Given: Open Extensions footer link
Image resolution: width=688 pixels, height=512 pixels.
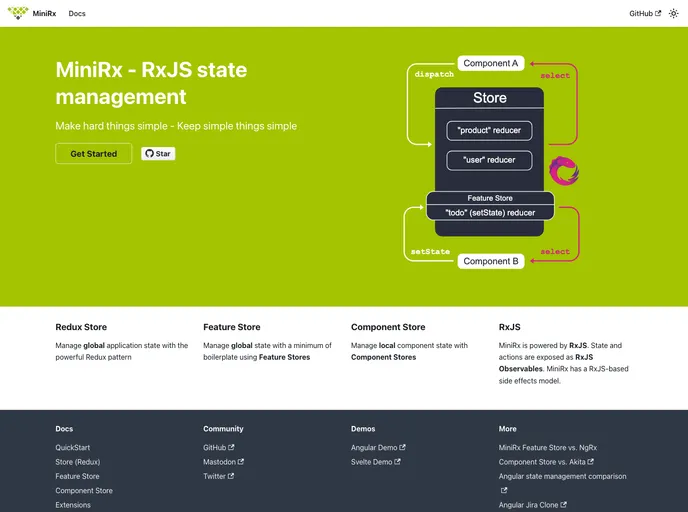Looking at the screenshot, I should click(73, 505).
